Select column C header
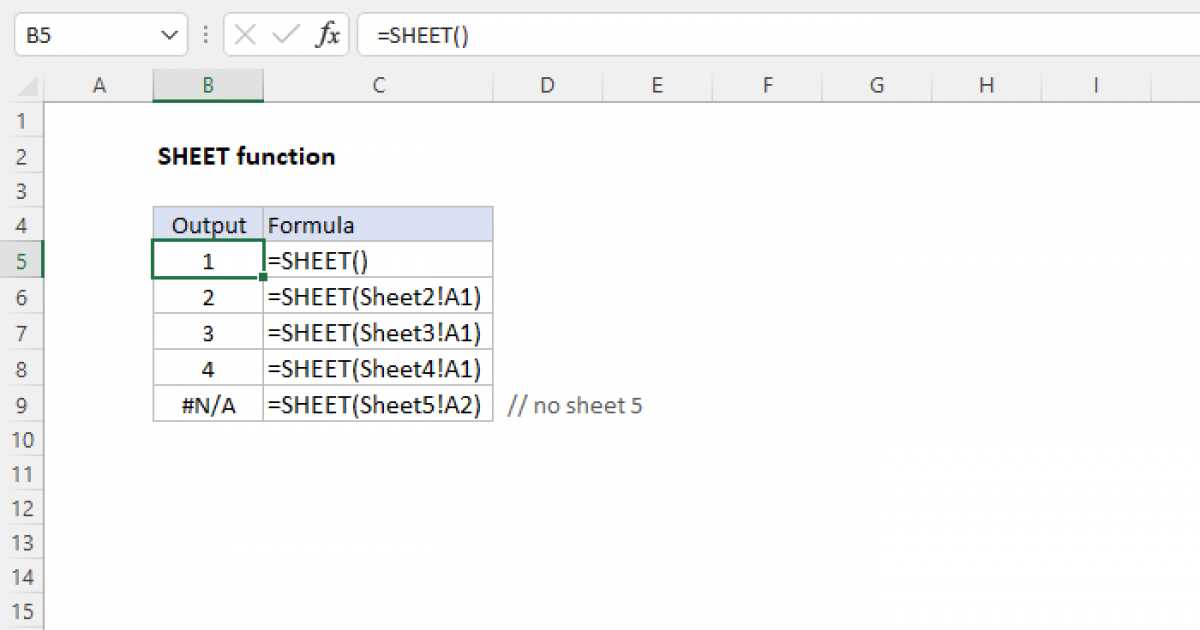The image size is (1200, 630). point(378,86)
